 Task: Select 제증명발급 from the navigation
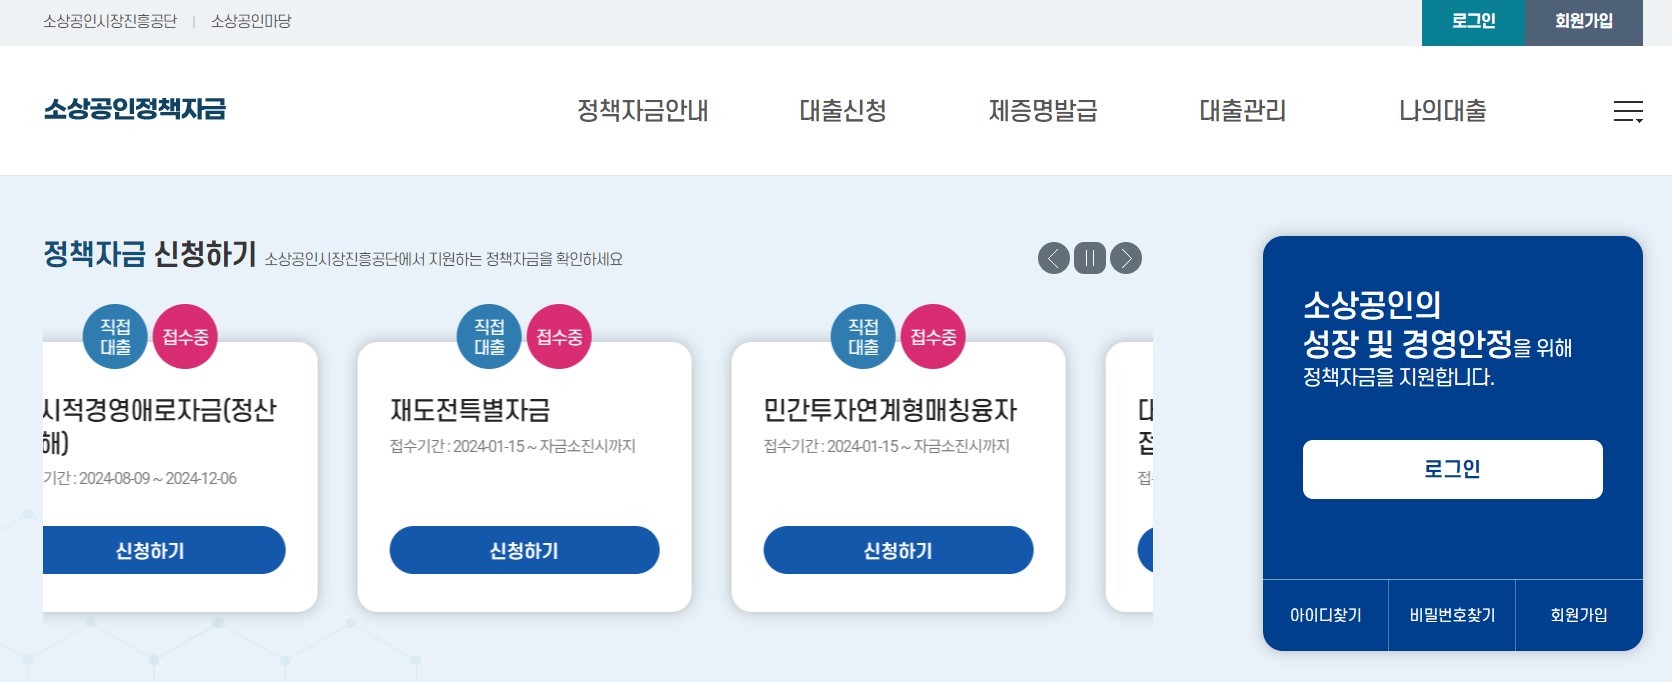click(x=1041, y=111)
